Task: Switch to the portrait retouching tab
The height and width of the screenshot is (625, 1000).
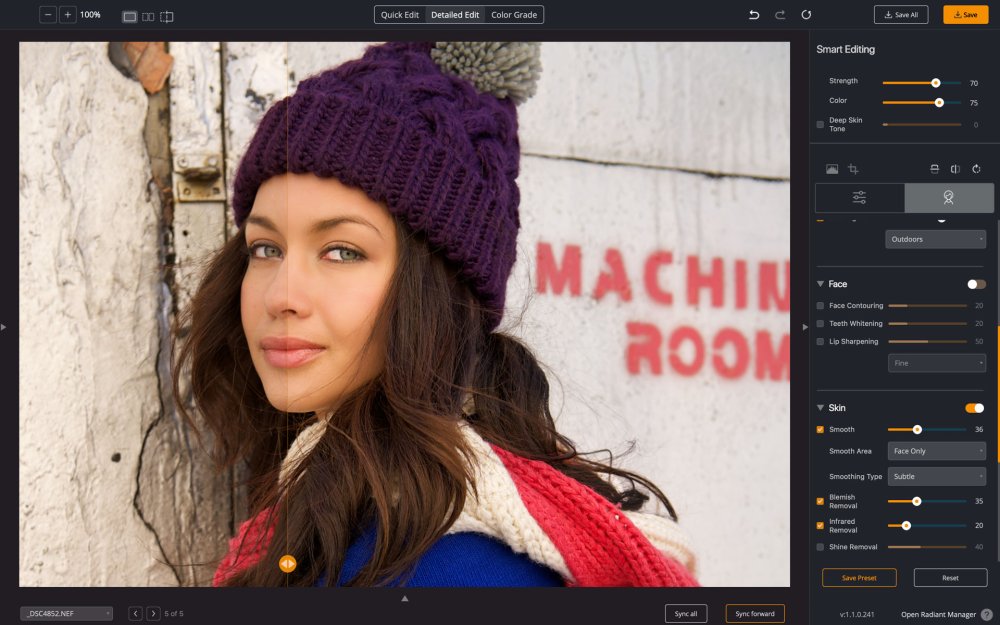Action: pos(948,198)
